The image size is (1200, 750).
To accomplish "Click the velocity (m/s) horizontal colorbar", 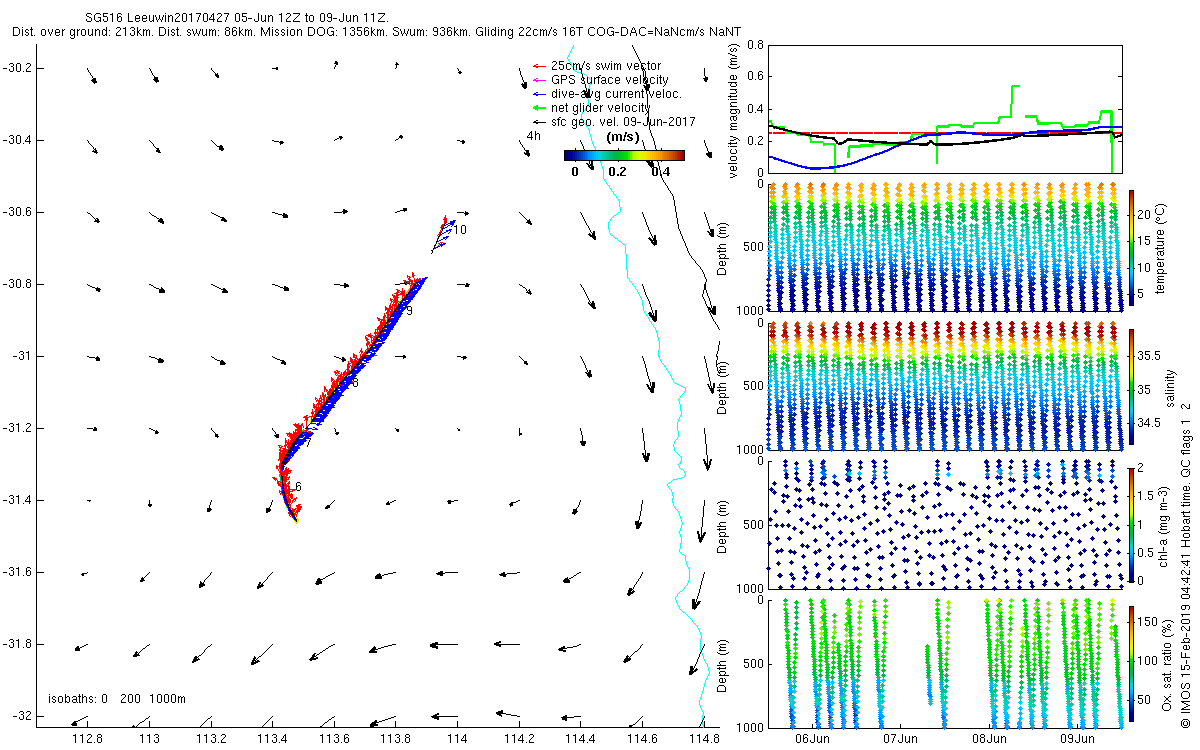I will tap(624, 155).
